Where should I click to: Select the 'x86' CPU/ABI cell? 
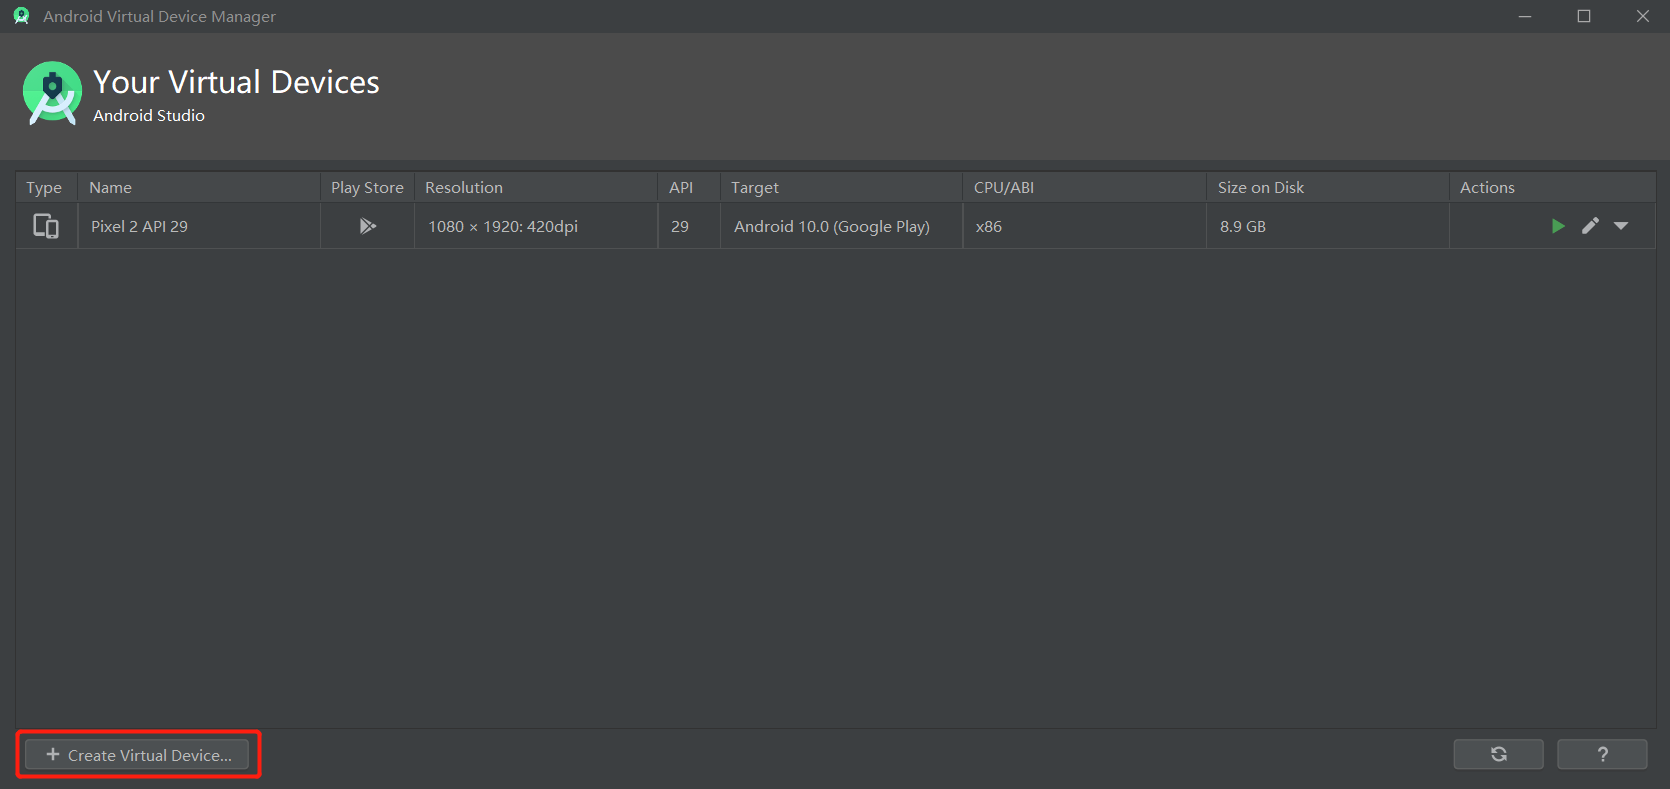click(1085, 226)
